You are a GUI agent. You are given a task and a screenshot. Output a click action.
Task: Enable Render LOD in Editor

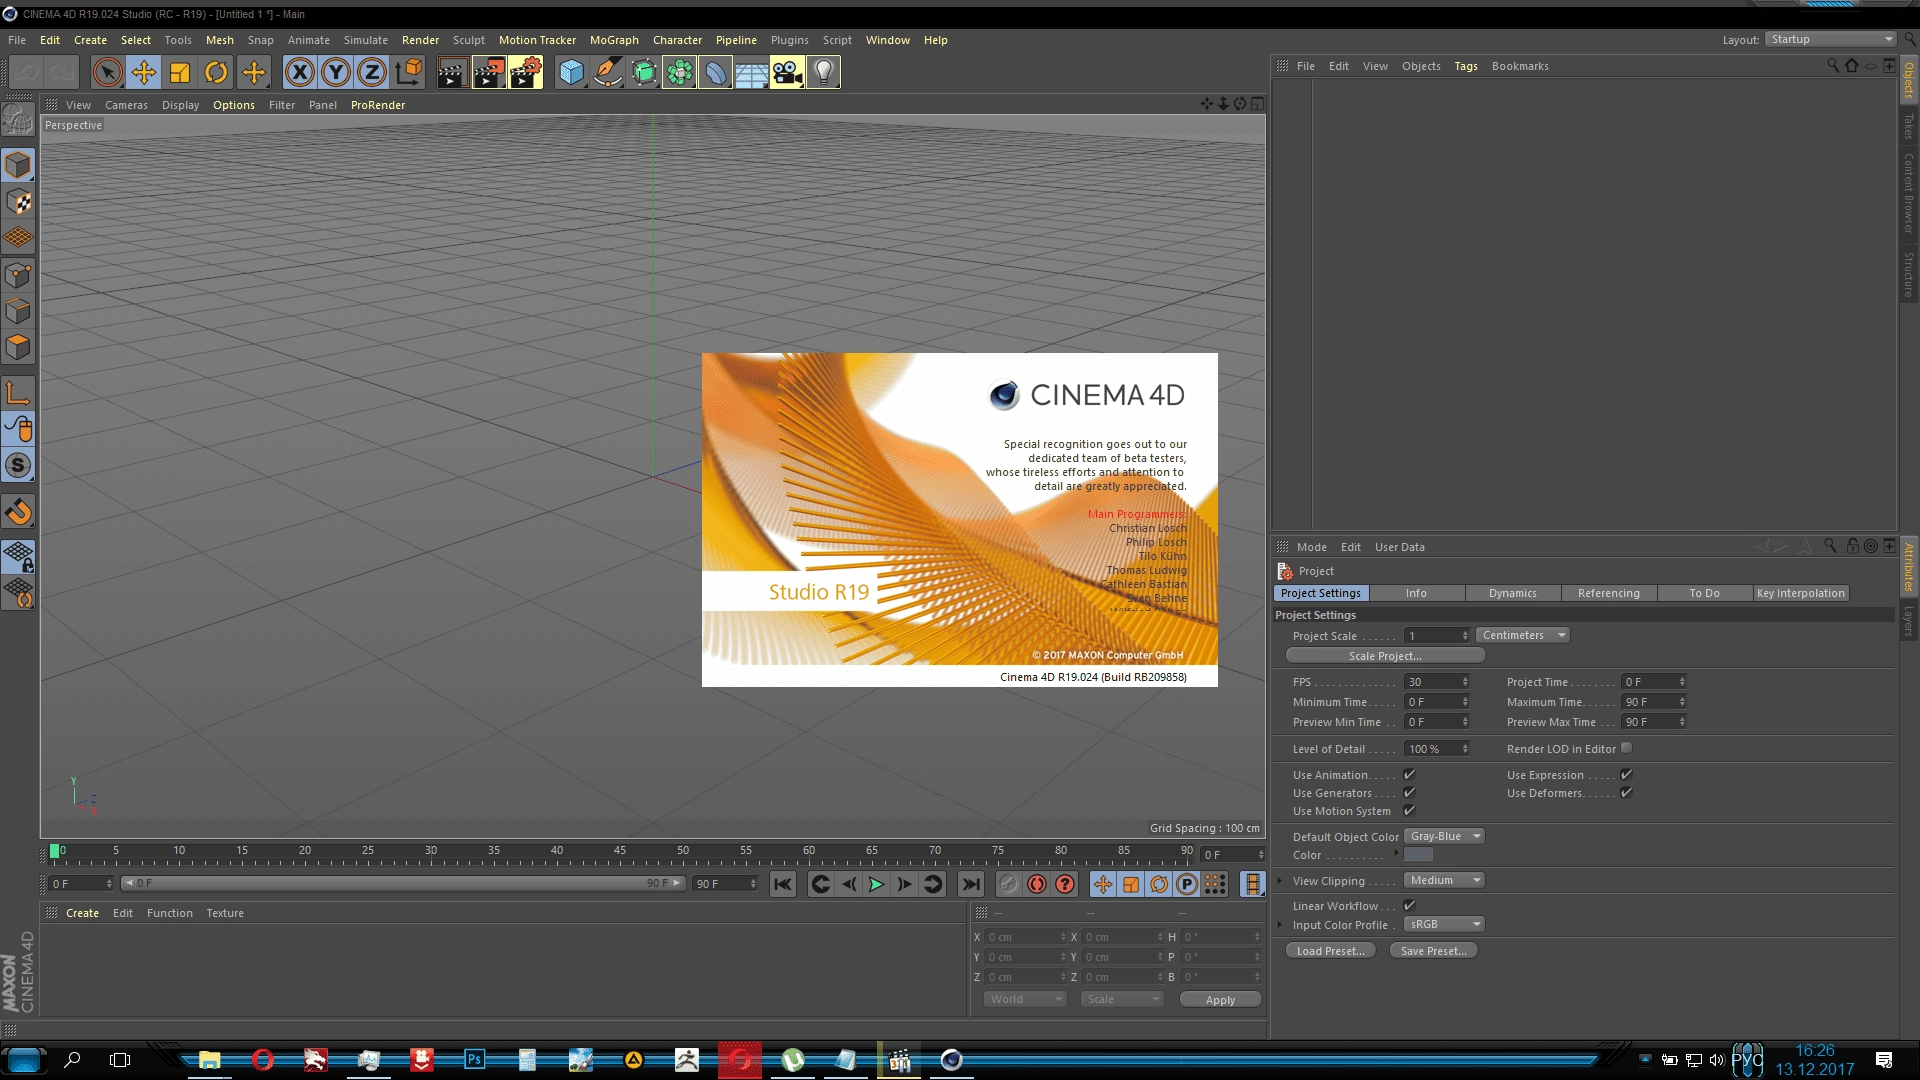1626,748
